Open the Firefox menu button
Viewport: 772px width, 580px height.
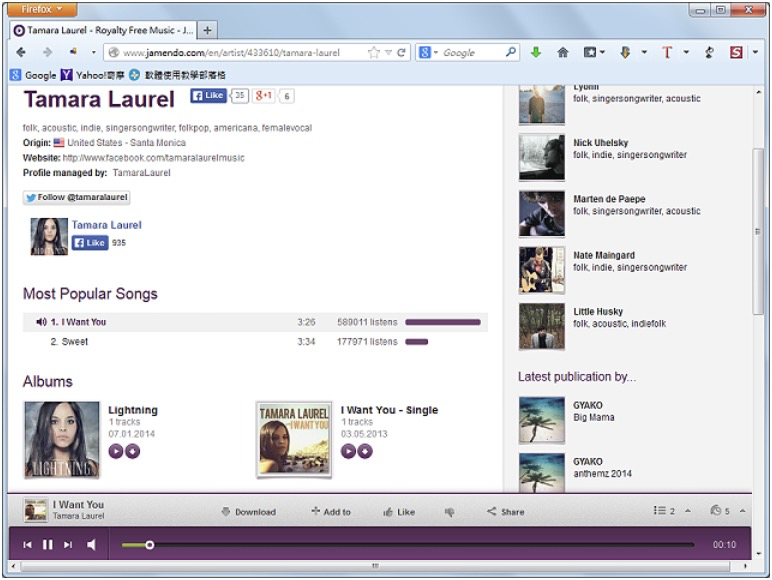[x=42, y=9]
